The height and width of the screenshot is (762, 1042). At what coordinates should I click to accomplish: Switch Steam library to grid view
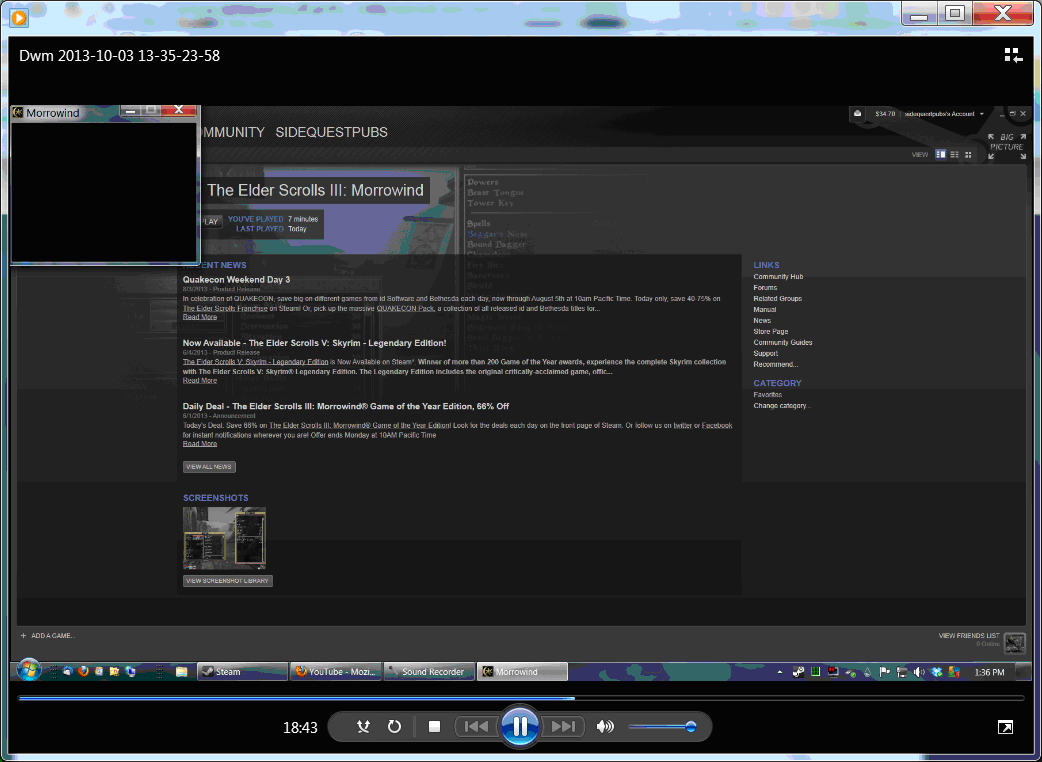(968, 155)
